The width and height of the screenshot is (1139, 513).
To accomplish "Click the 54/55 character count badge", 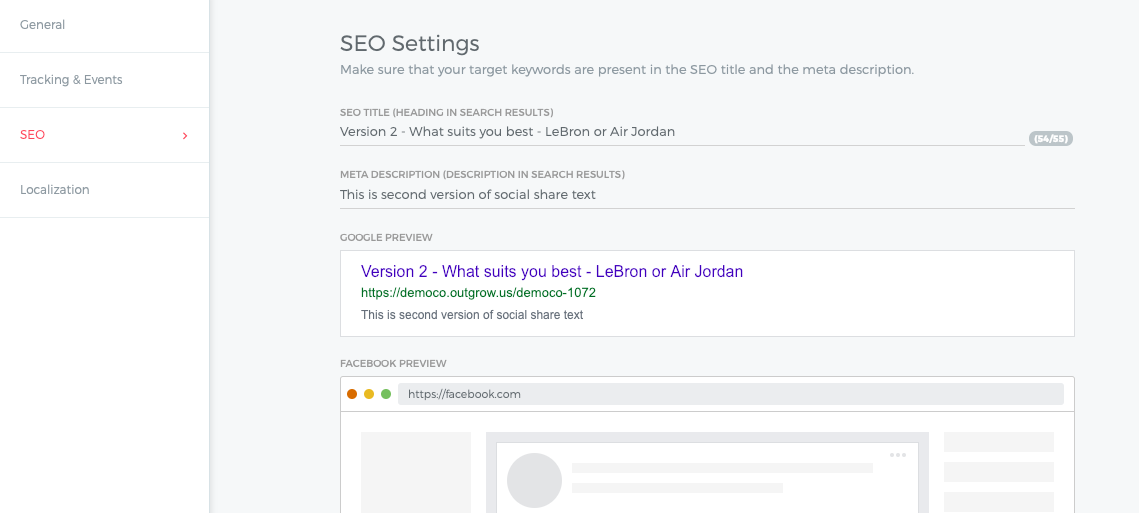I will click(x=1050, y=139).
